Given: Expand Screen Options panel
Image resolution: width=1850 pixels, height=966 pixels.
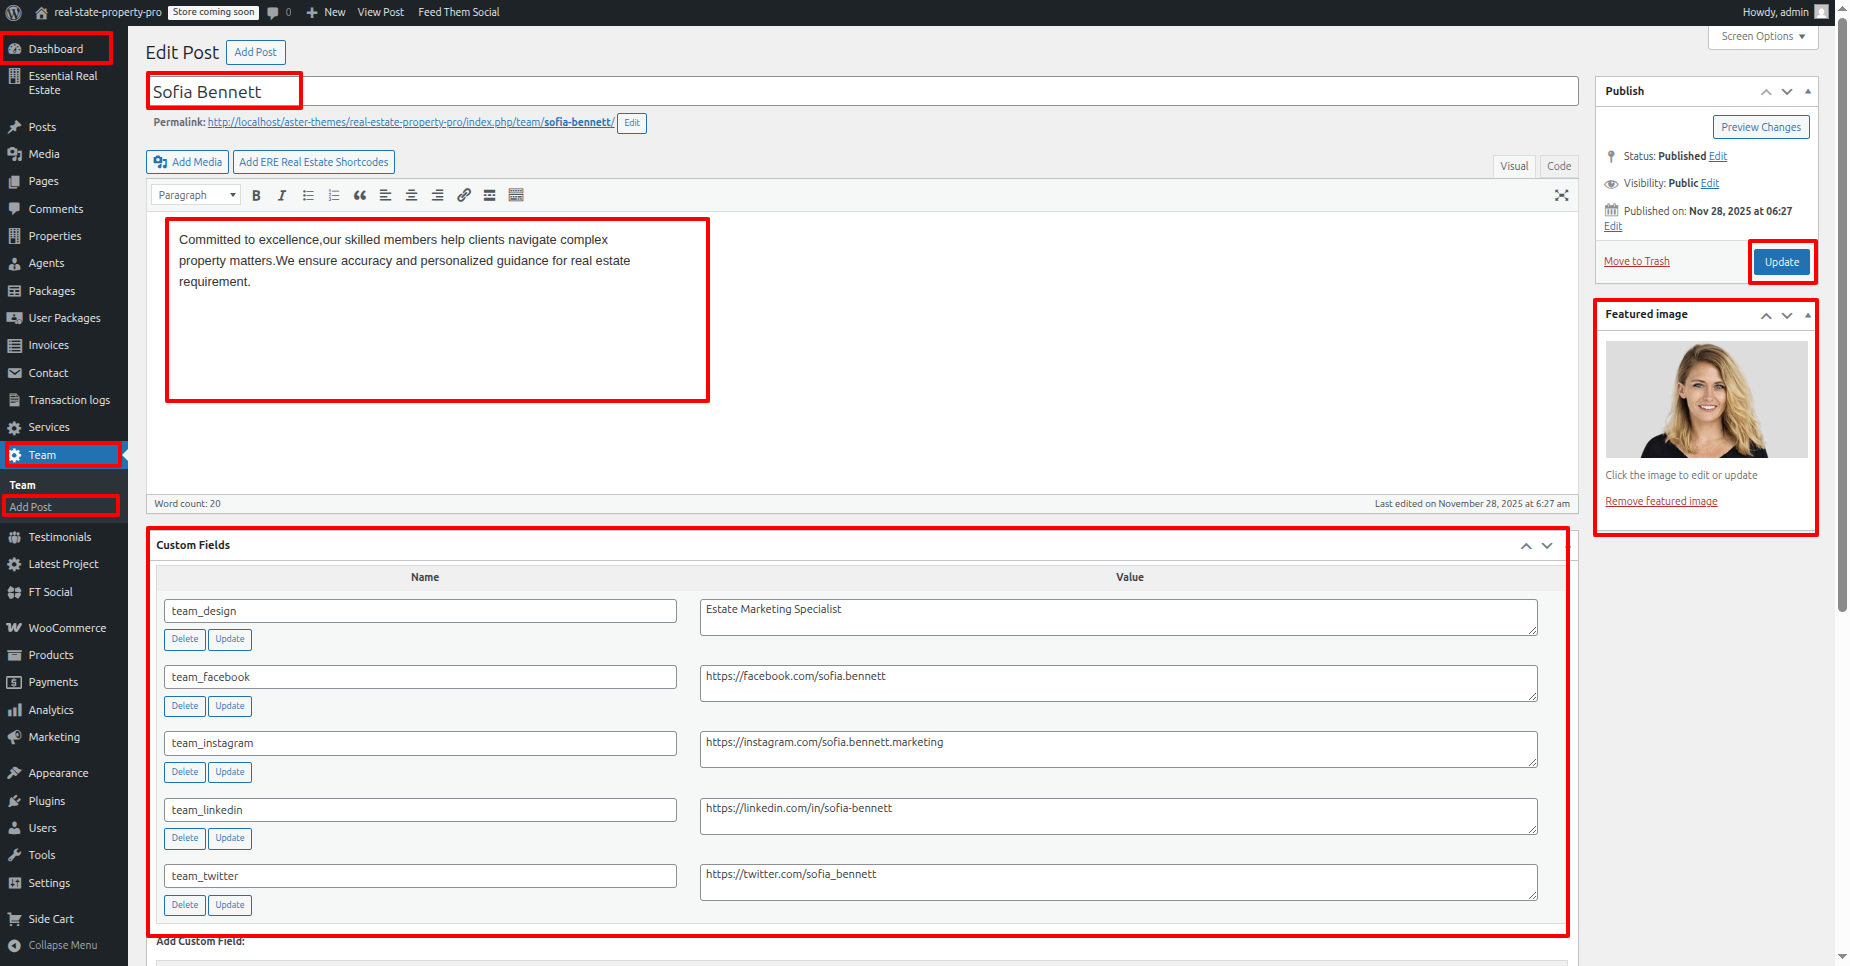Looking at the screenshot, I should click(1763, 37).
